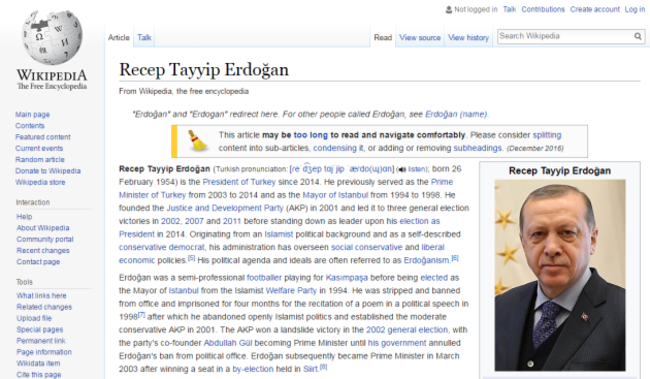Open the View source tab

[420, 37]
